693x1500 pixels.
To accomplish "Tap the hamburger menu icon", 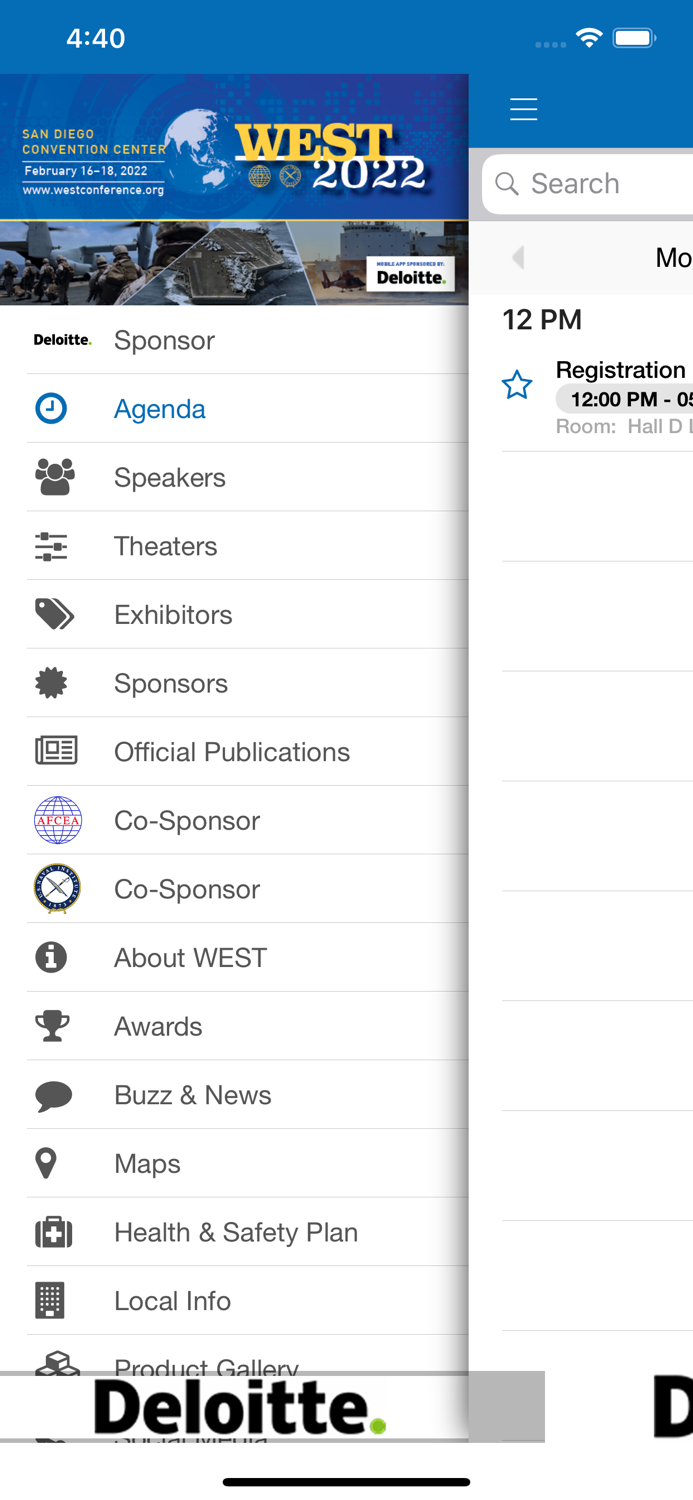I will [523, 109].
